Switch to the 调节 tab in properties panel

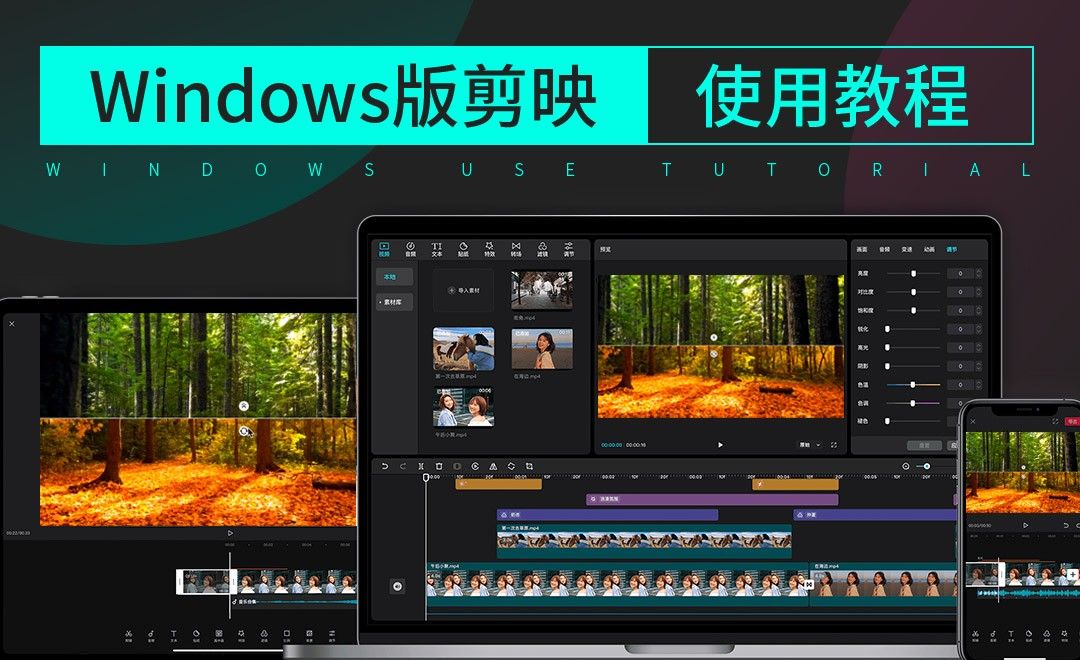click(952, 249)
